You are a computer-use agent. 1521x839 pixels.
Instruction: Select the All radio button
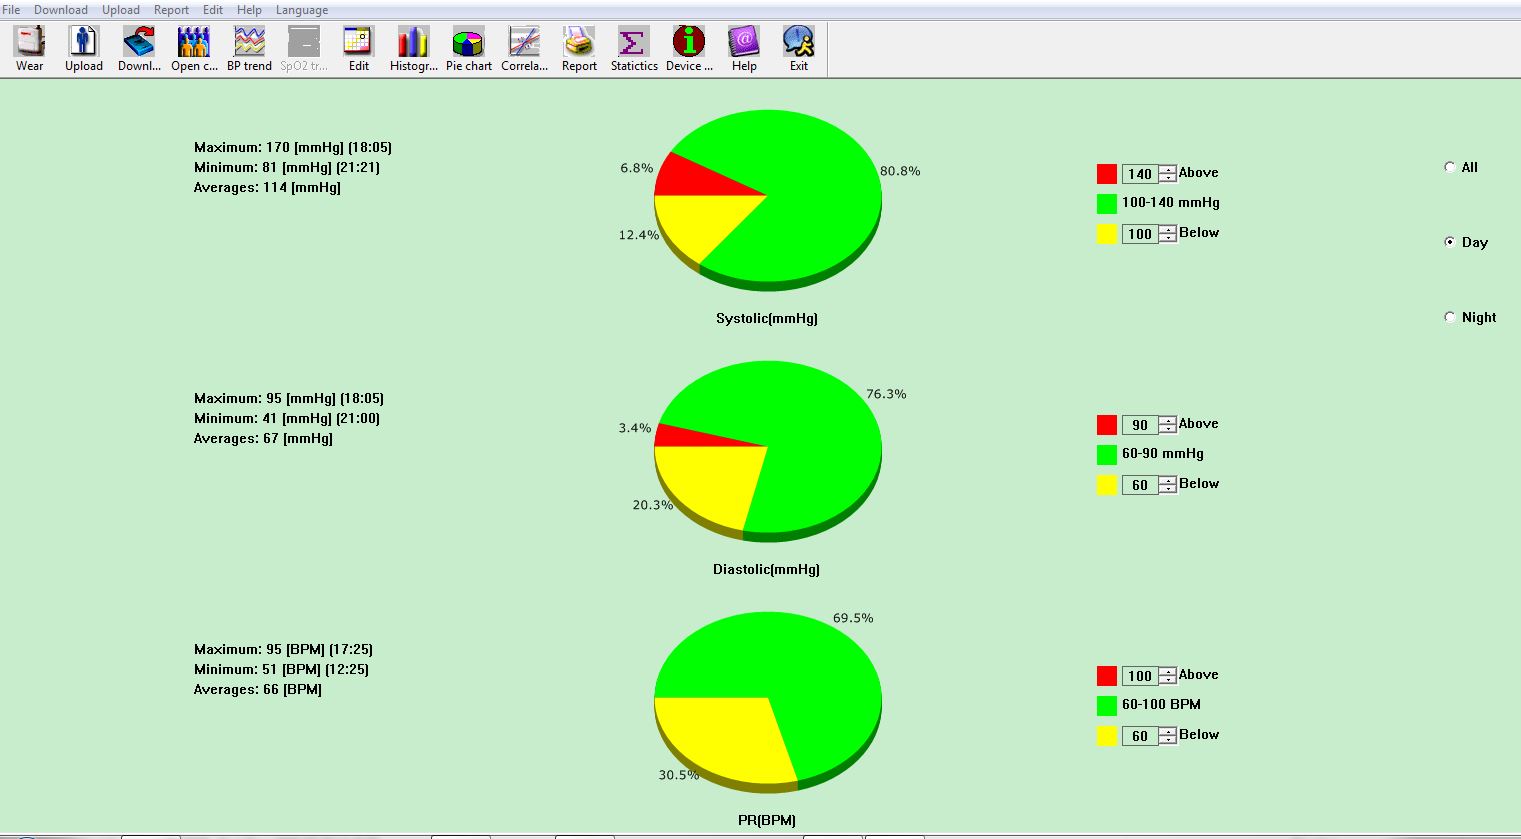1450,167
